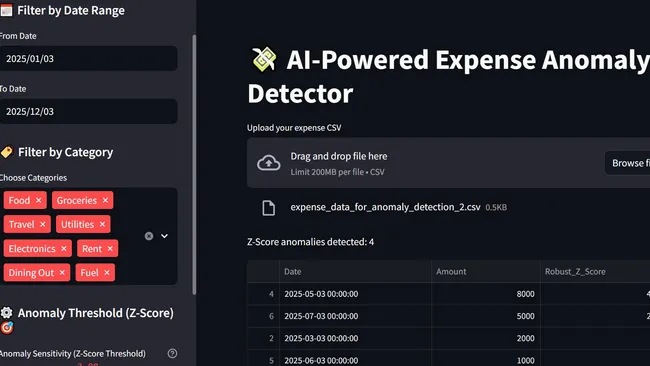This screenshot has height=366, width=650.
Task: Click the Z-Score anomalies detected: 4 text
Action: [310, 242]
